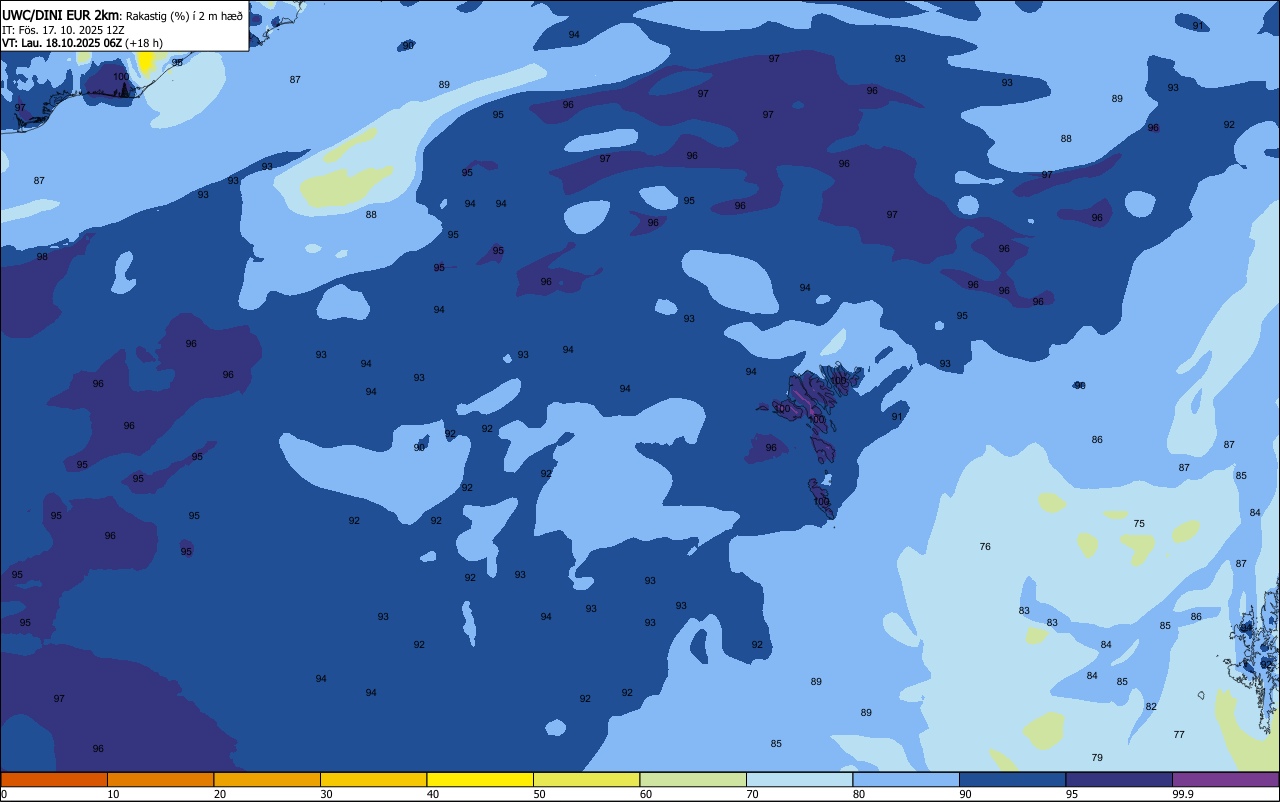Viewport: 1280px width, 802px height.
Task: Pick the 80–90 light blue legend segment
Action: (906, 779)
